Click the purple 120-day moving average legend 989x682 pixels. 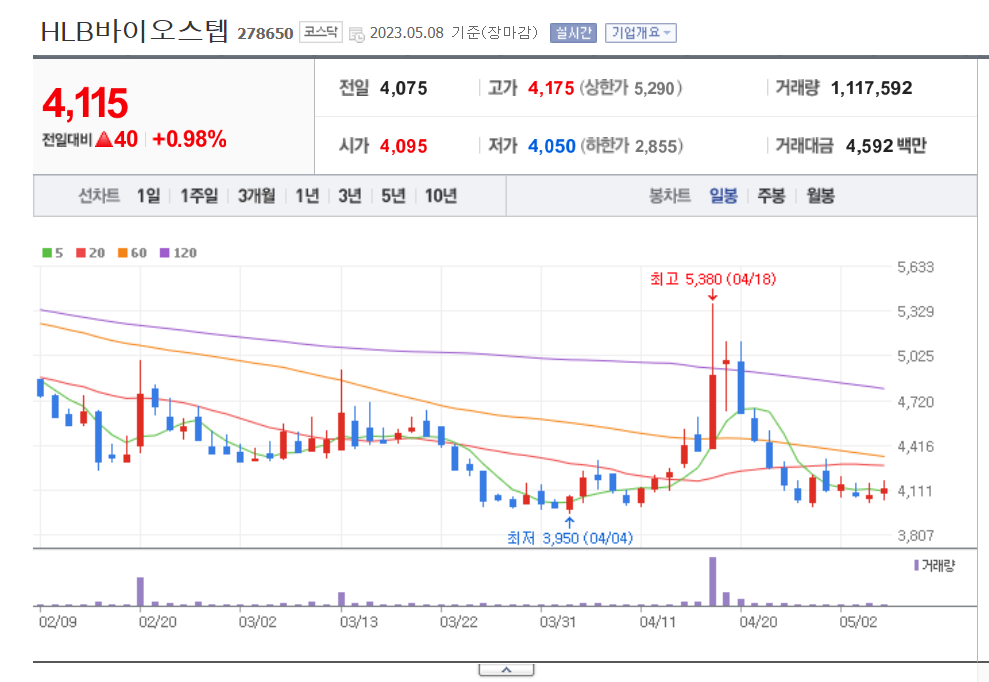178,253
